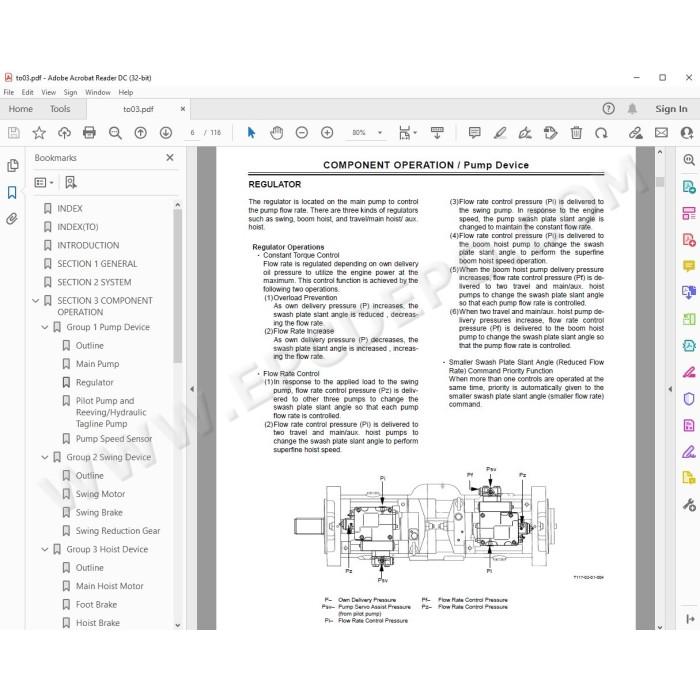Screen dimensions: 700x700
Task: Click the Save file icon
Action: point(13,133)
